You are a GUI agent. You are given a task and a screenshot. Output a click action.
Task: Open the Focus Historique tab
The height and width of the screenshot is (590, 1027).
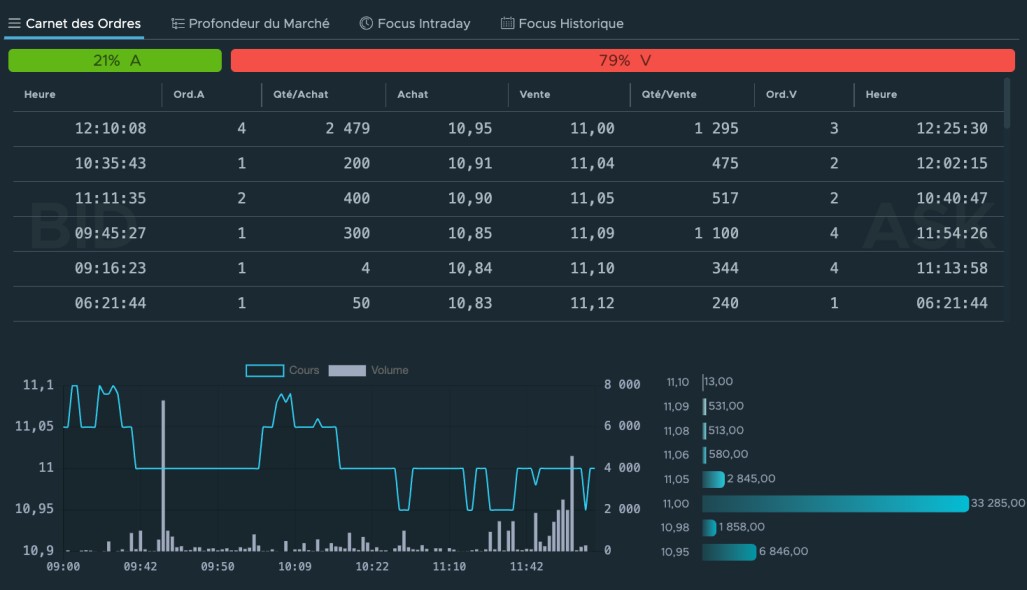click(x=570, y=23)
